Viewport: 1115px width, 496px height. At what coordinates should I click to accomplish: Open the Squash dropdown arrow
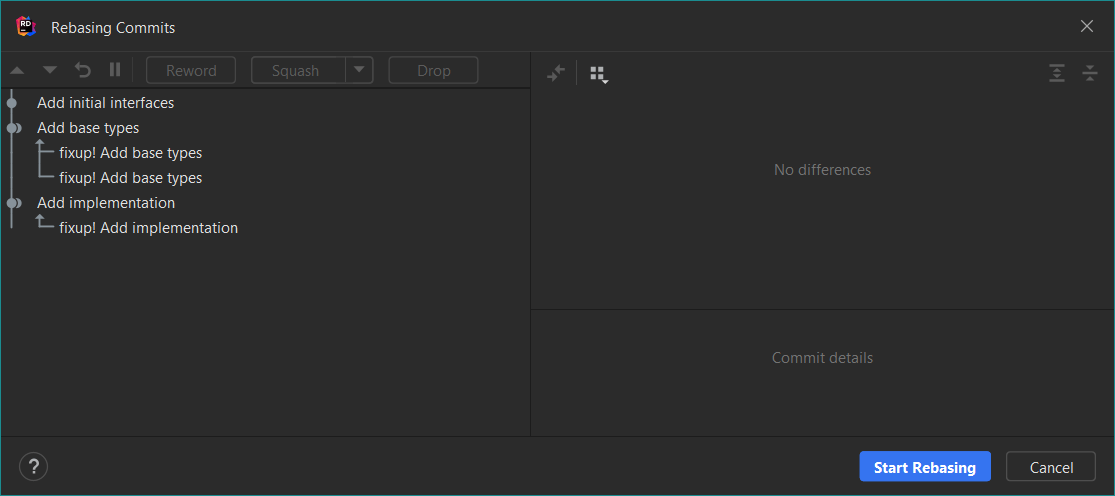359,70
